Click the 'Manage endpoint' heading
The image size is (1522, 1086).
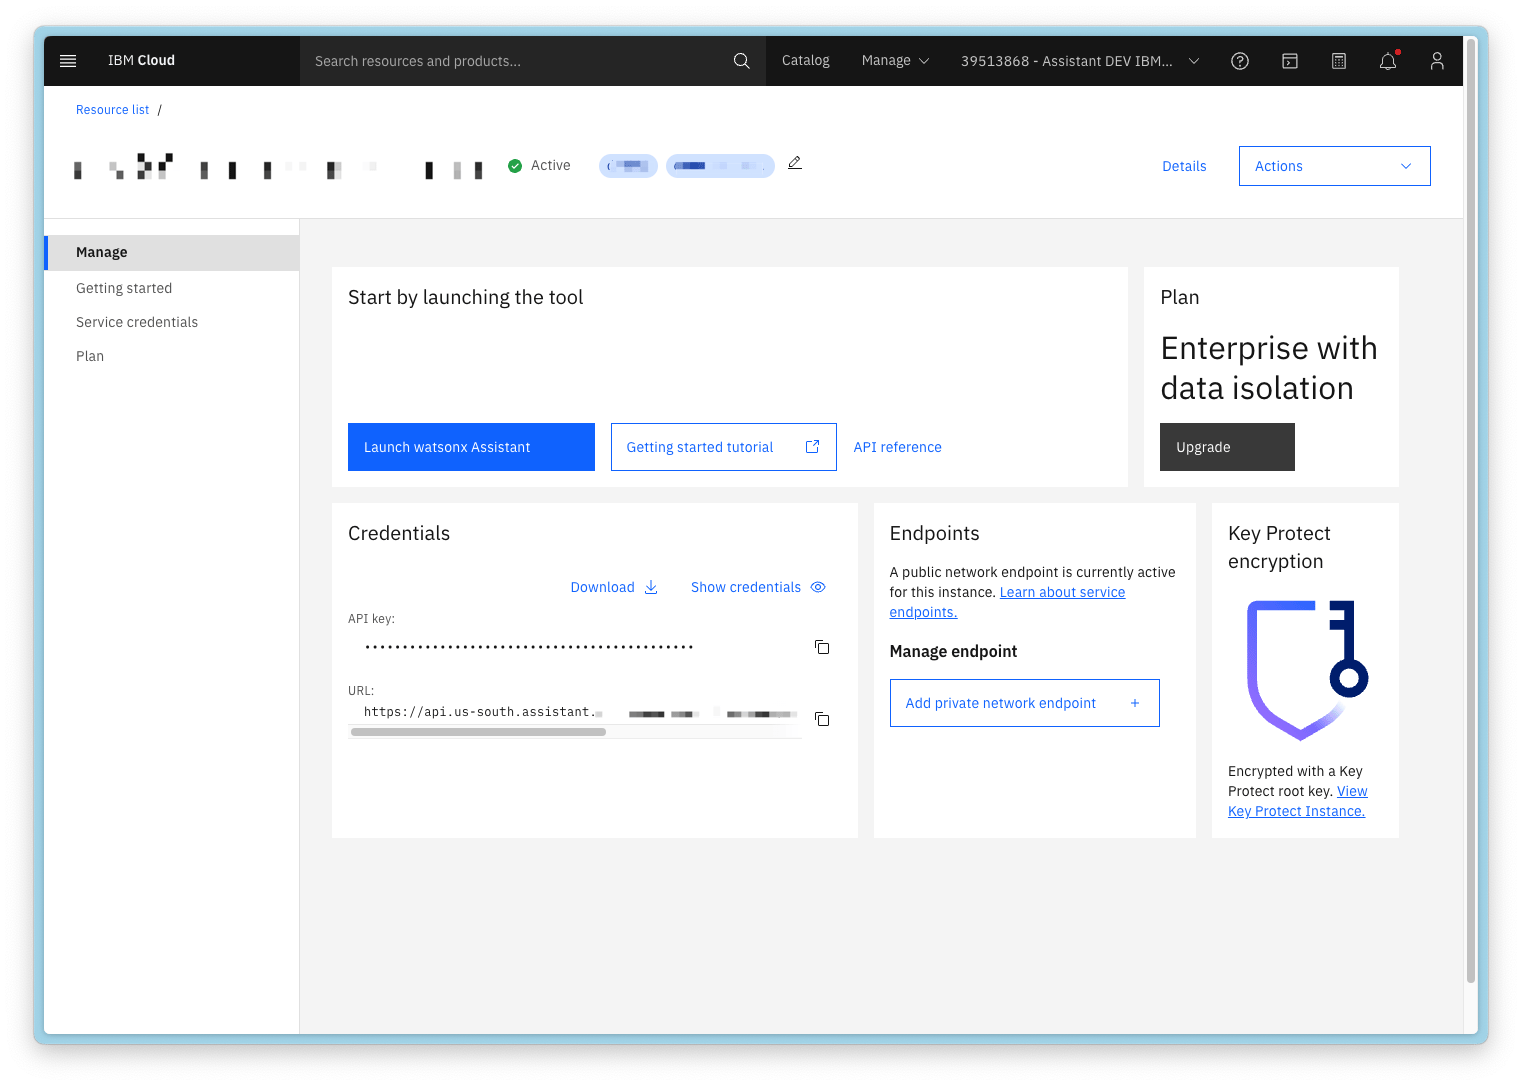tap(953, 651)
